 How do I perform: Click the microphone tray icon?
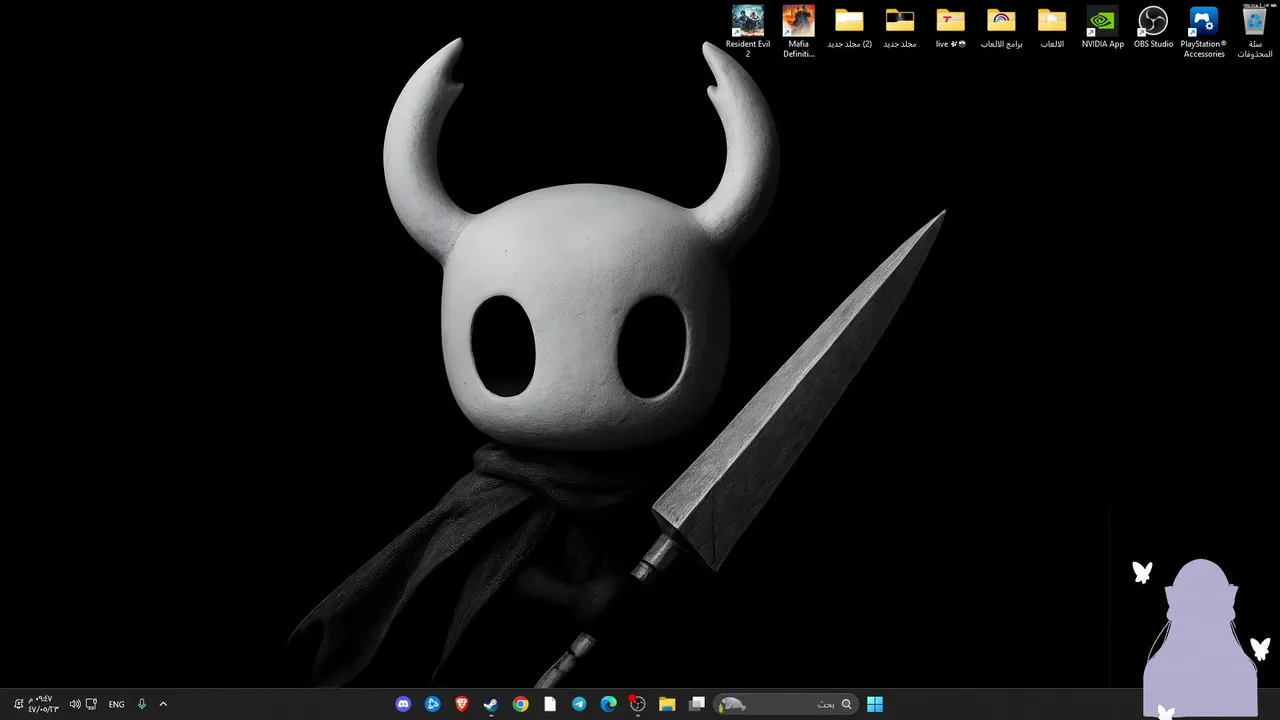(142, 704)
